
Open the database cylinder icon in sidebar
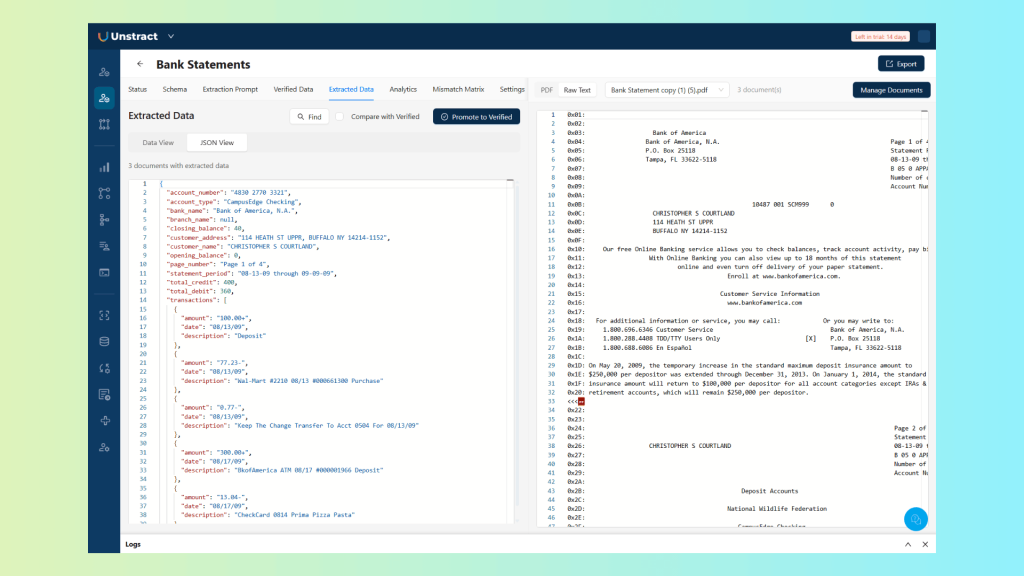(104, 341)
